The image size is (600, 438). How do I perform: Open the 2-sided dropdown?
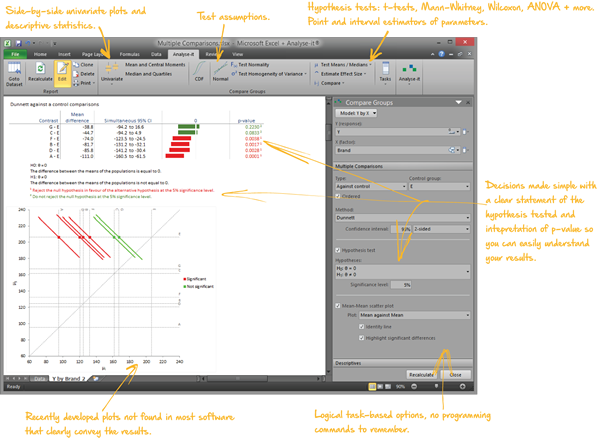pos(442,229)
